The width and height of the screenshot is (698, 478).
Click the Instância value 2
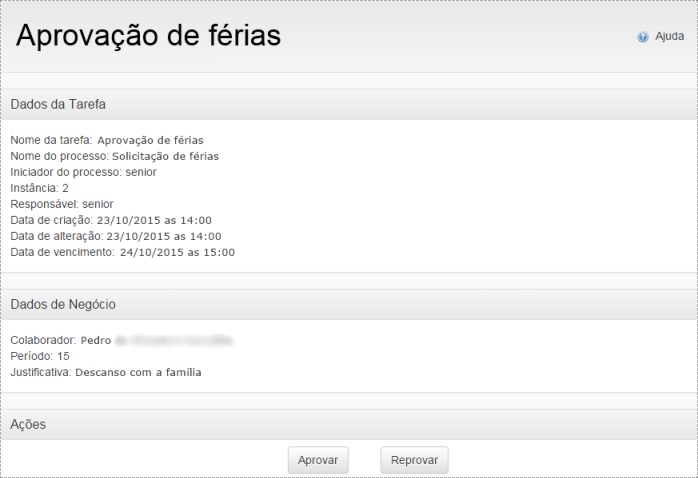point(65,188)
